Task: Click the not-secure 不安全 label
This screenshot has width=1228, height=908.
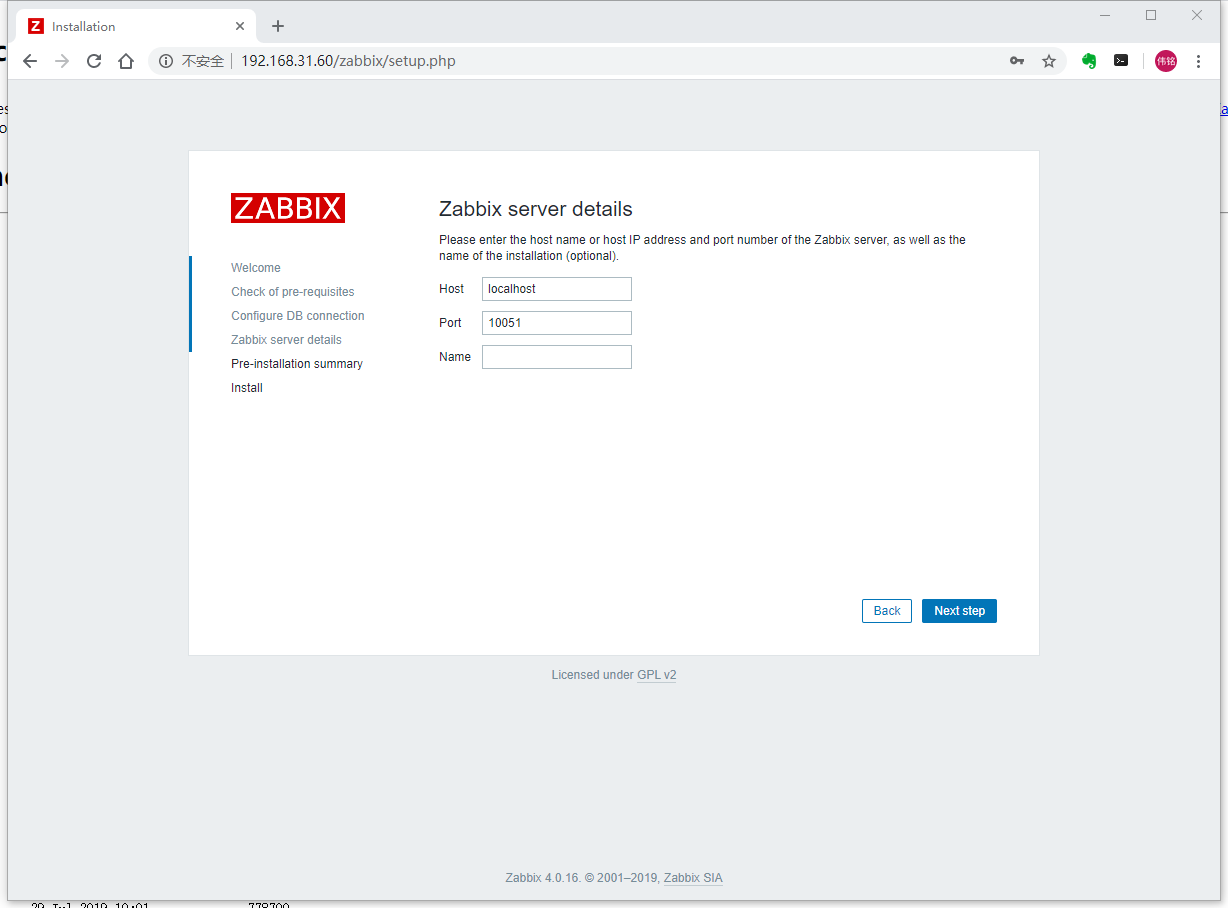Action: [203, 61]
